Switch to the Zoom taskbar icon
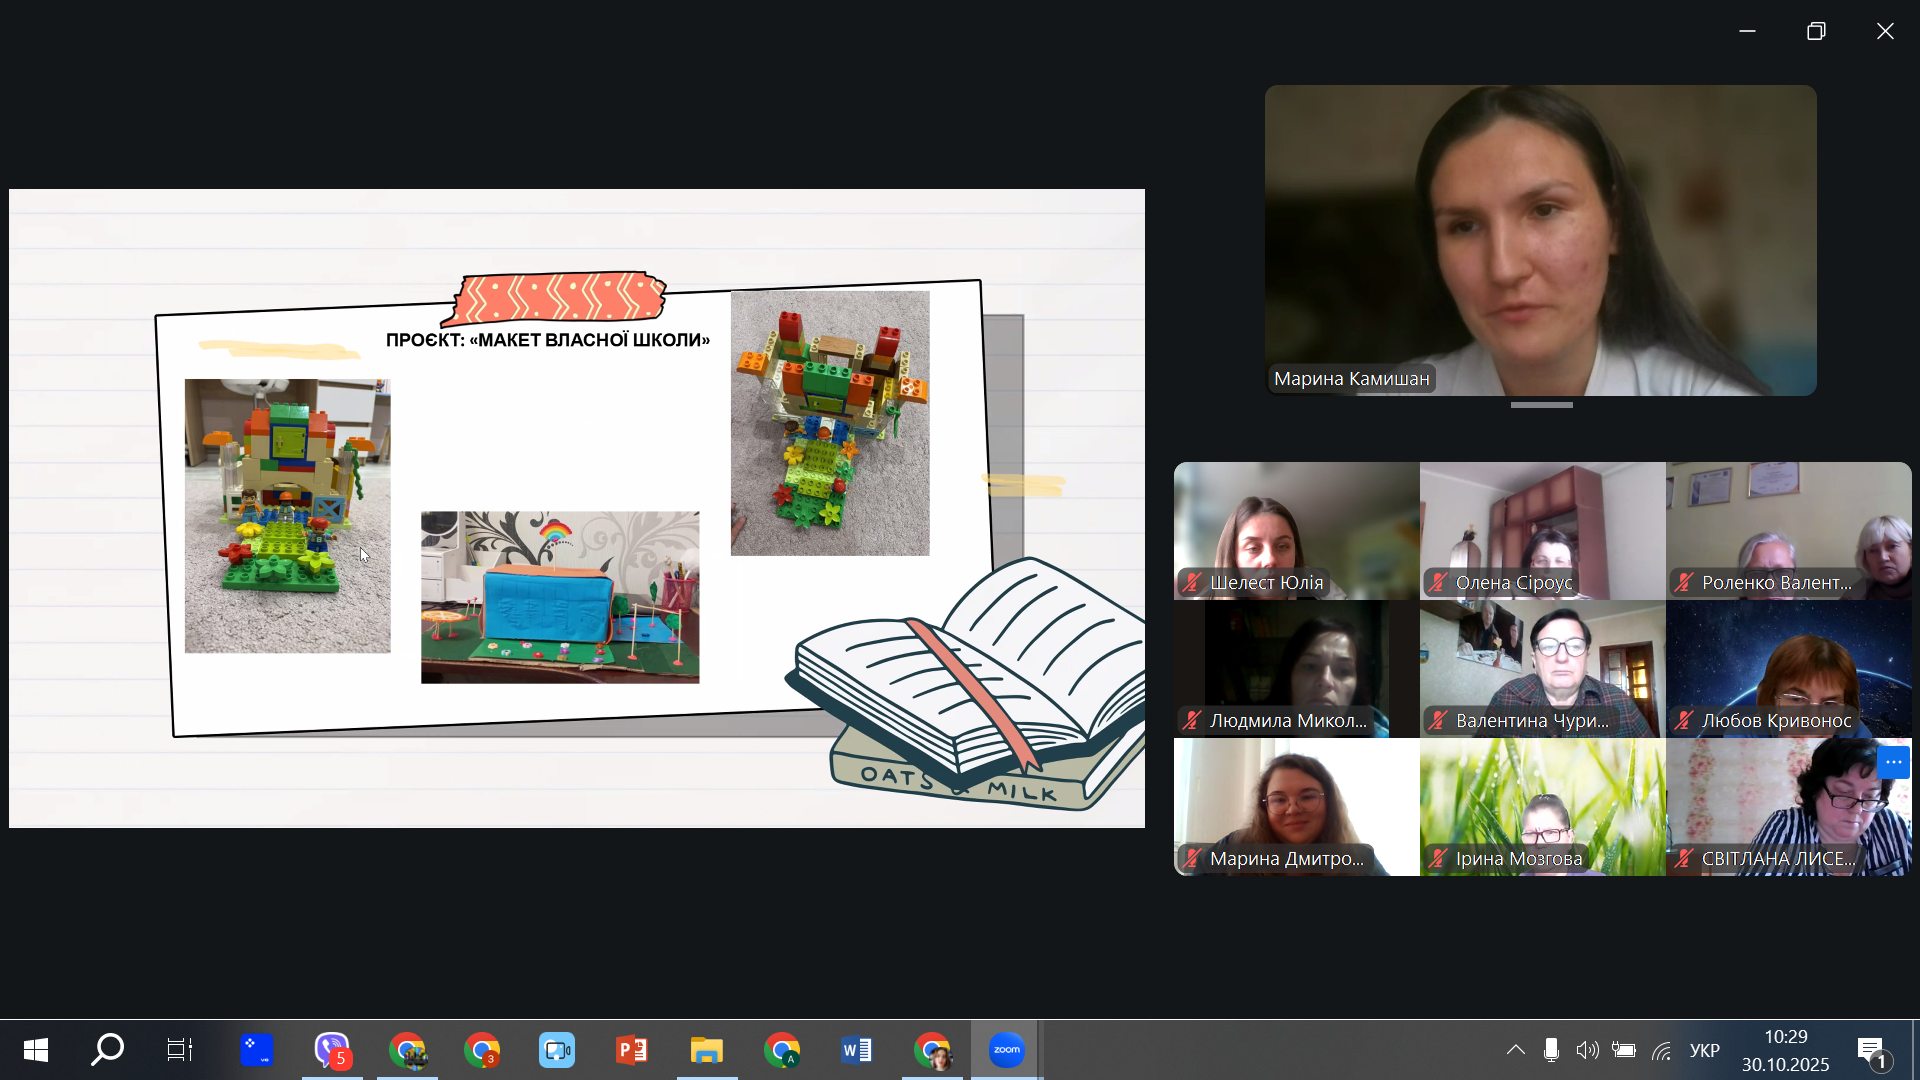This screenshot has width=1920, height=1080. (1007, 1050)
